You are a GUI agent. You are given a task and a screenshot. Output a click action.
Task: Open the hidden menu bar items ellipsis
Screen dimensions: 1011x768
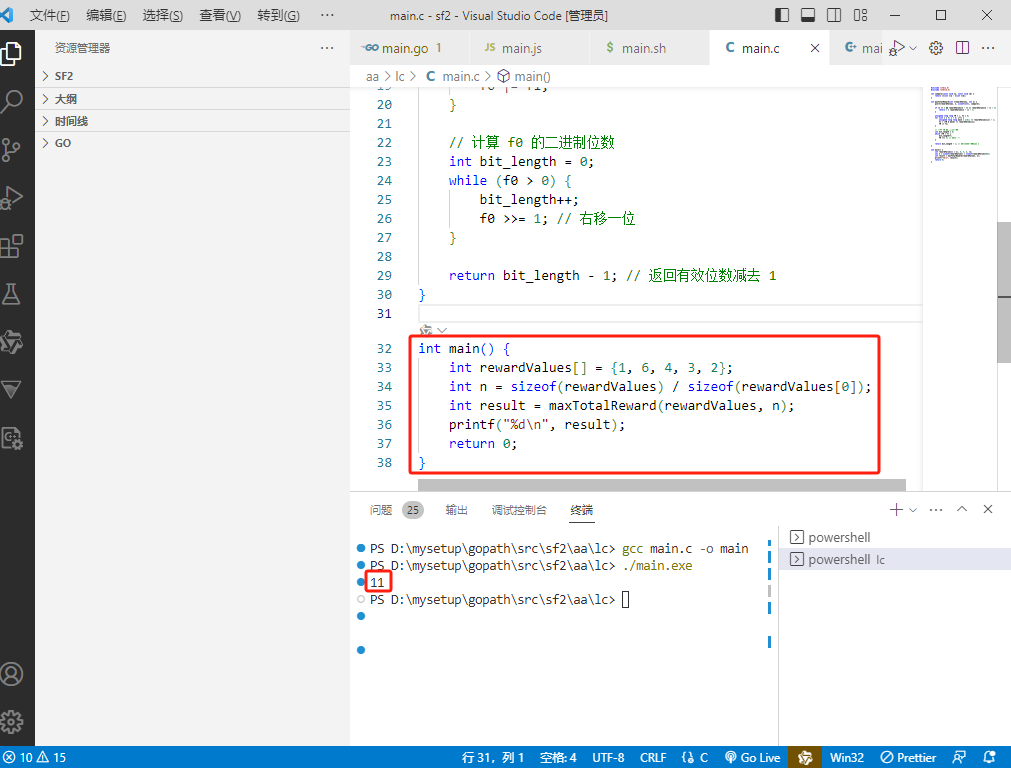click(x=327, y=15)
